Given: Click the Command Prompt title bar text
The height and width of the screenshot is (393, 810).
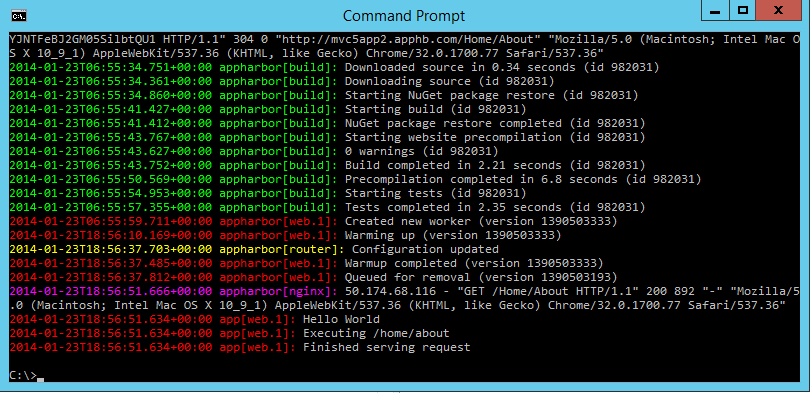Looking at the screenshot, I should click(404, 16).
